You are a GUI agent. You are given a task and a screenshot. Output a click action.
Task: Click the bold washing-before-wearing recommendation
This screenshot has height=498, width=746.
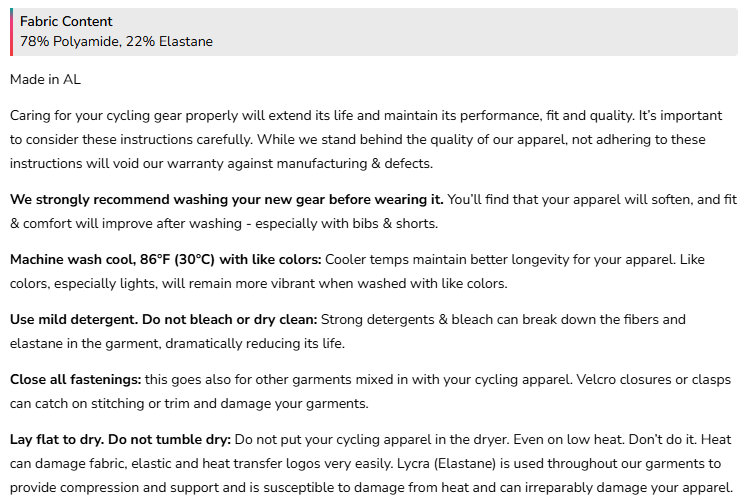point(227,199)
